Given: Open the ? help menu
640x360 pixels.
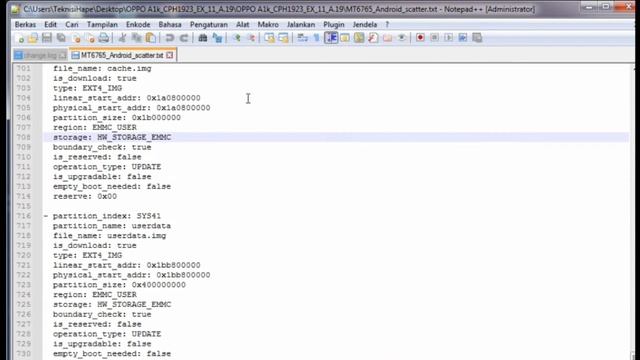Looking at the screenshot, I should click(387, 24).
